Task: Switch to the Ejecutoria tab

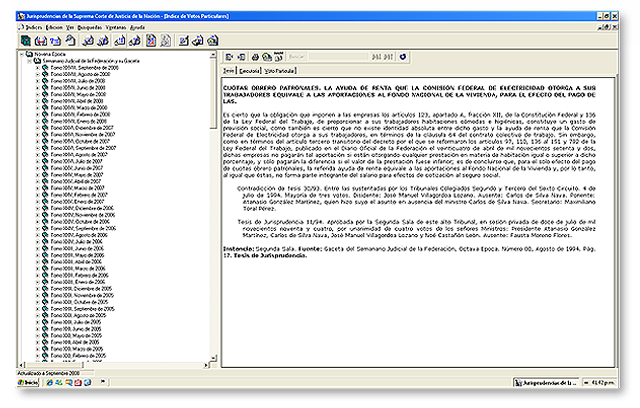Action: 249,71
